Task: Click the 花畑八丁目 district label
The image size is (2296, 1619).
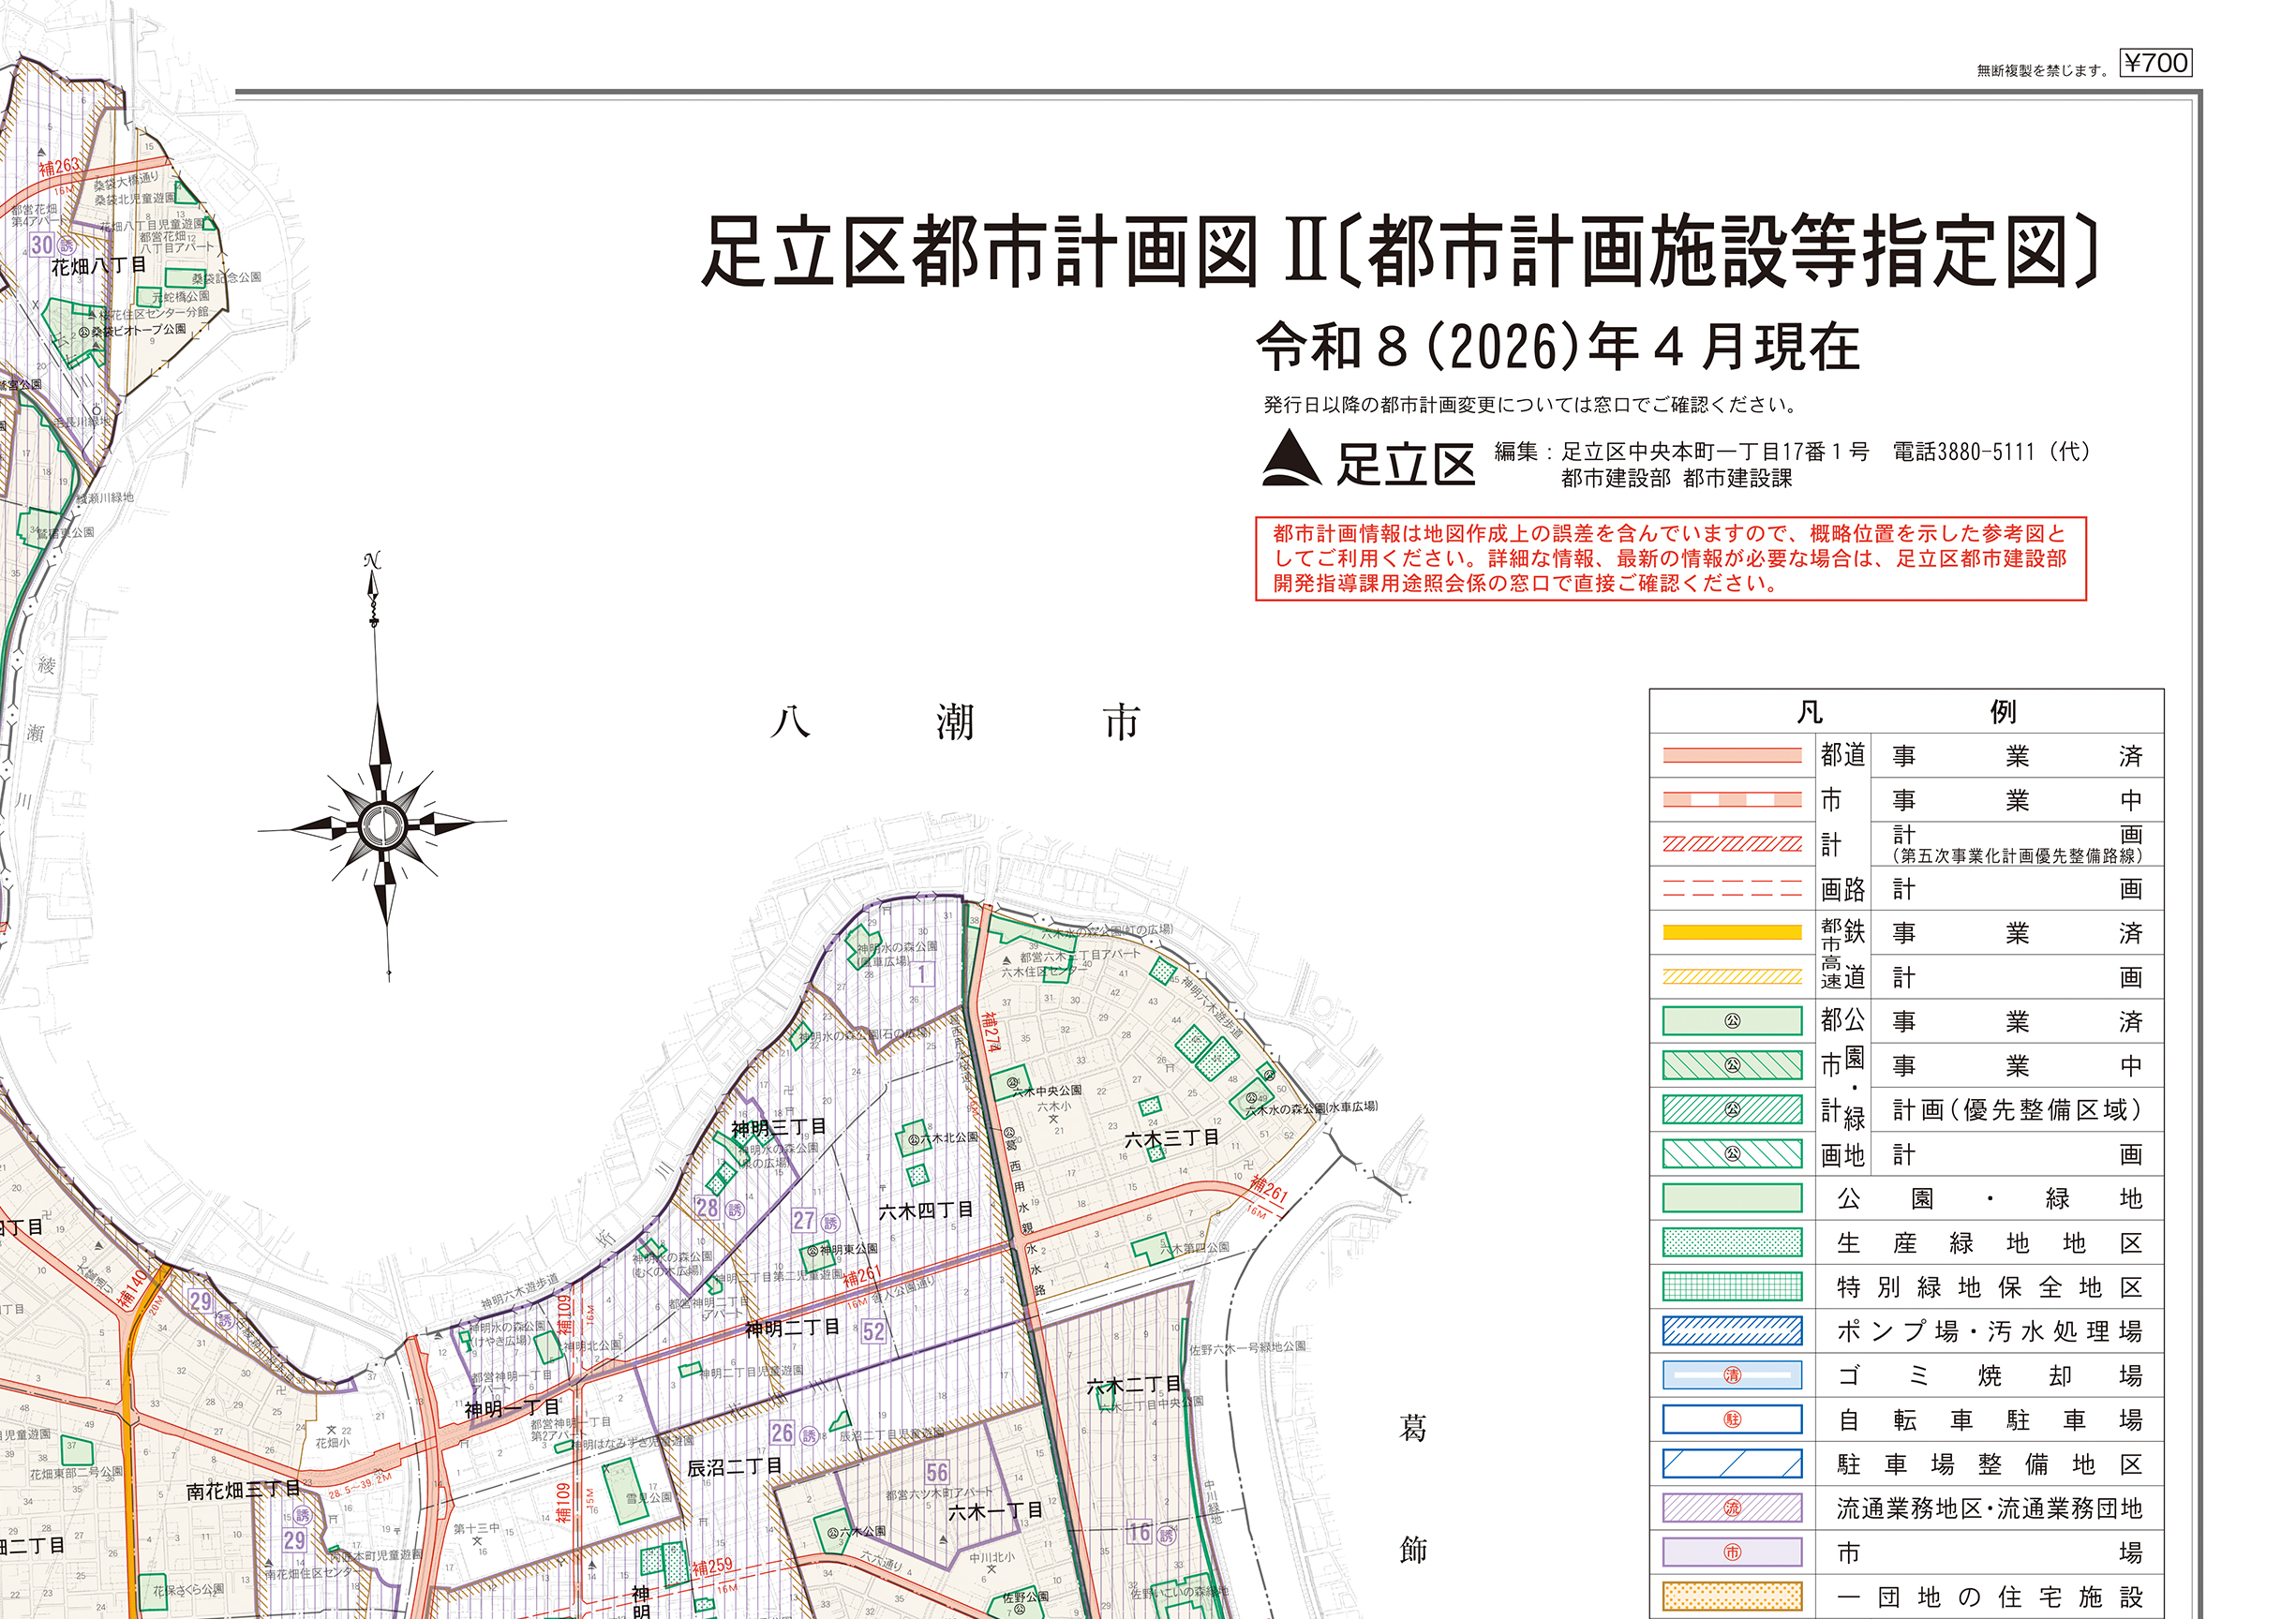Action: pyautogui.click(x=98, y=266)
